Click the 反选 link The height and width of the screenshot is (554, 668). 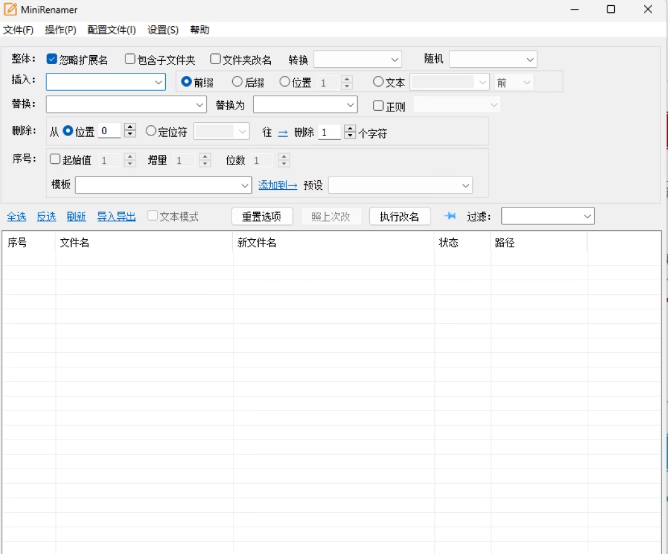pos(46,216)
